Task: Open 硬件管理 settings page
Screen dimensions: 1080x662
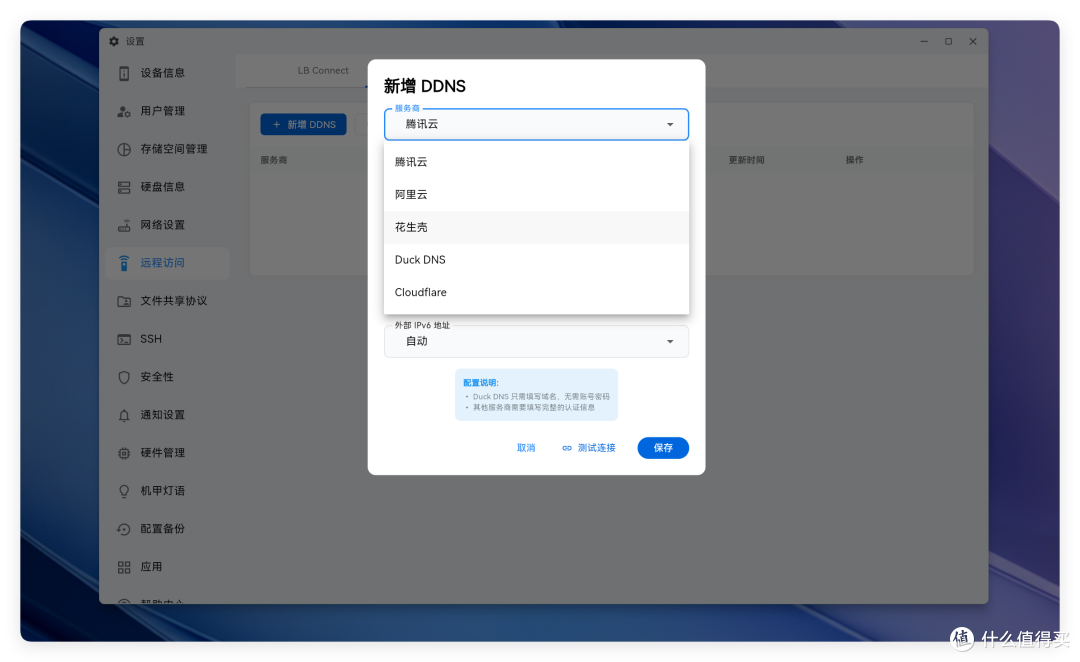Action: 167,453
